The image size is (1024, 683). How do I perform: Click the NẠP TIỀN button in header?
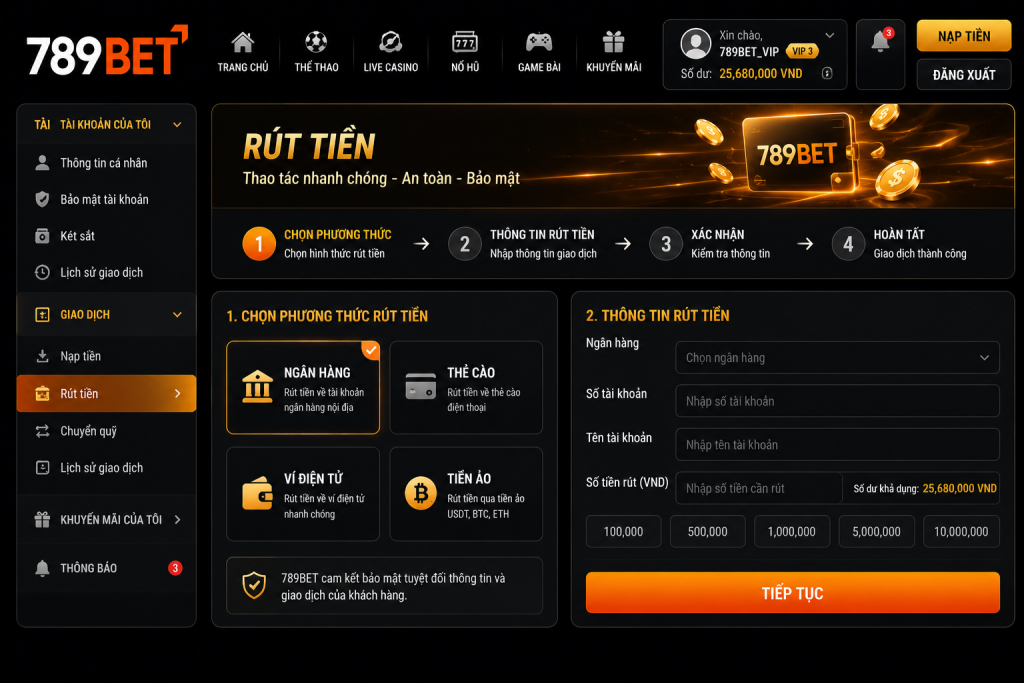click(964, 36)
